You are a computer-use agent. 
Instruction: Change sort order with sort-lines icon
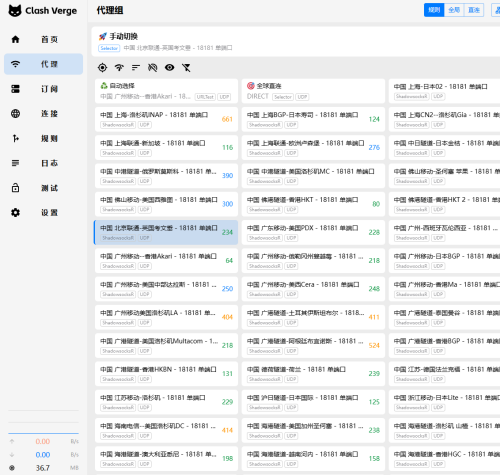136,68
